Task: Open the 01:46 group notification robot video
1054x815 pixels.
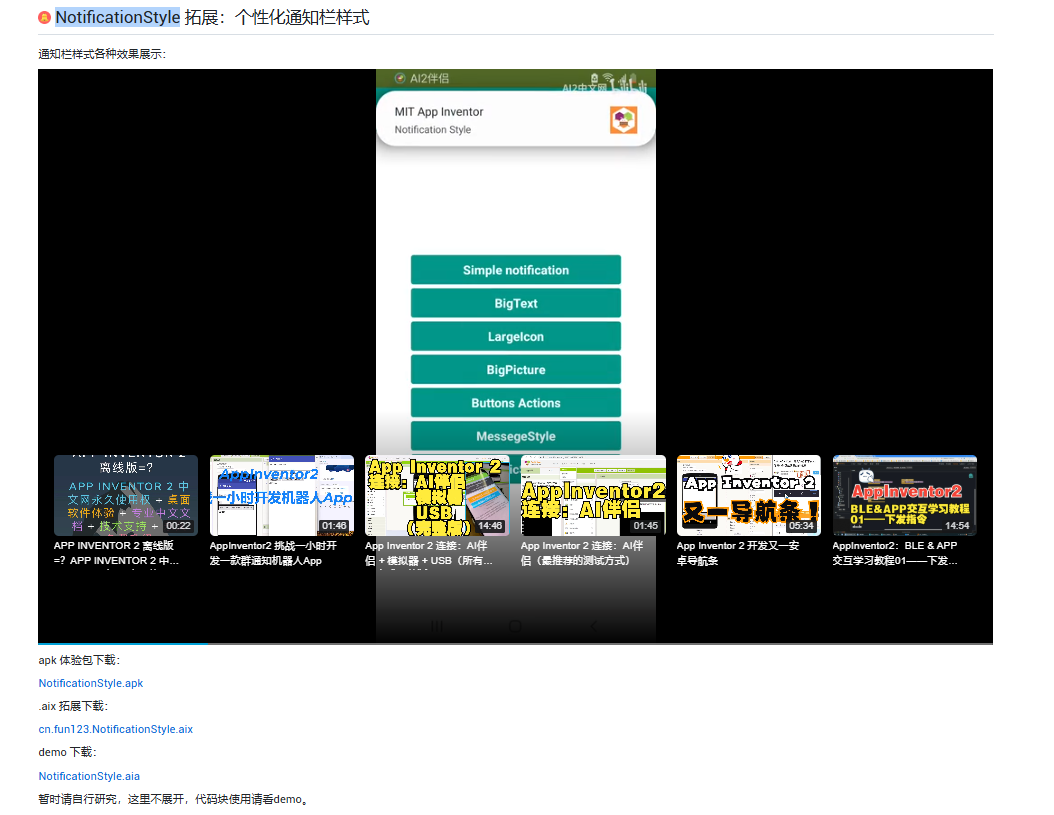Action: pyautogui.click(x=282, y=495)
